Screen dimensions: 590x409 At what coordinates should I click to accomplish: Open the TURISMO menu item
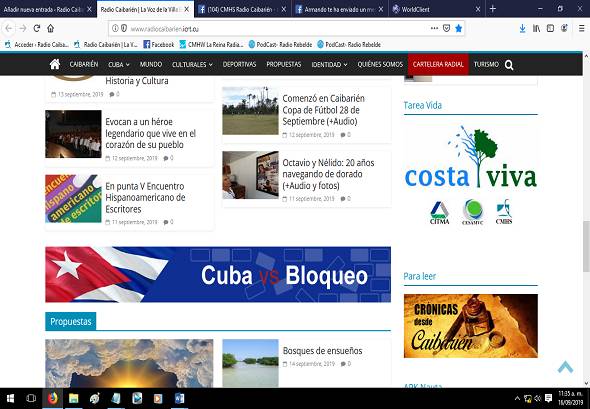click(x=486, y=64)
